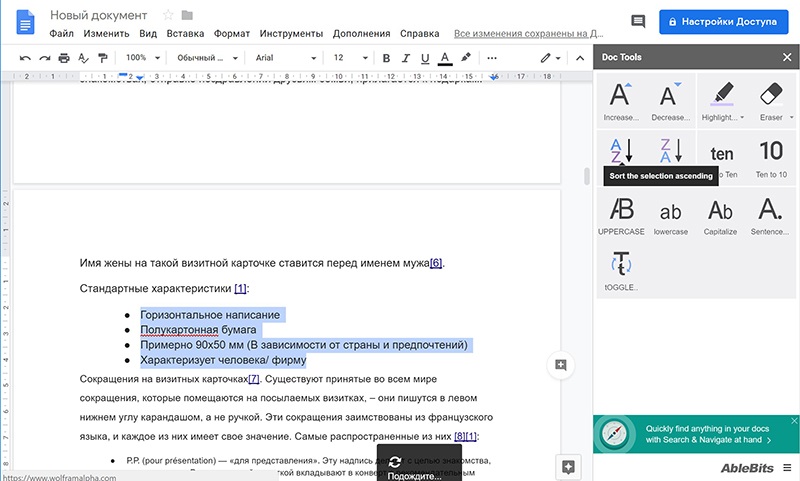Sort the selection descending Z to A

[670, 153]
